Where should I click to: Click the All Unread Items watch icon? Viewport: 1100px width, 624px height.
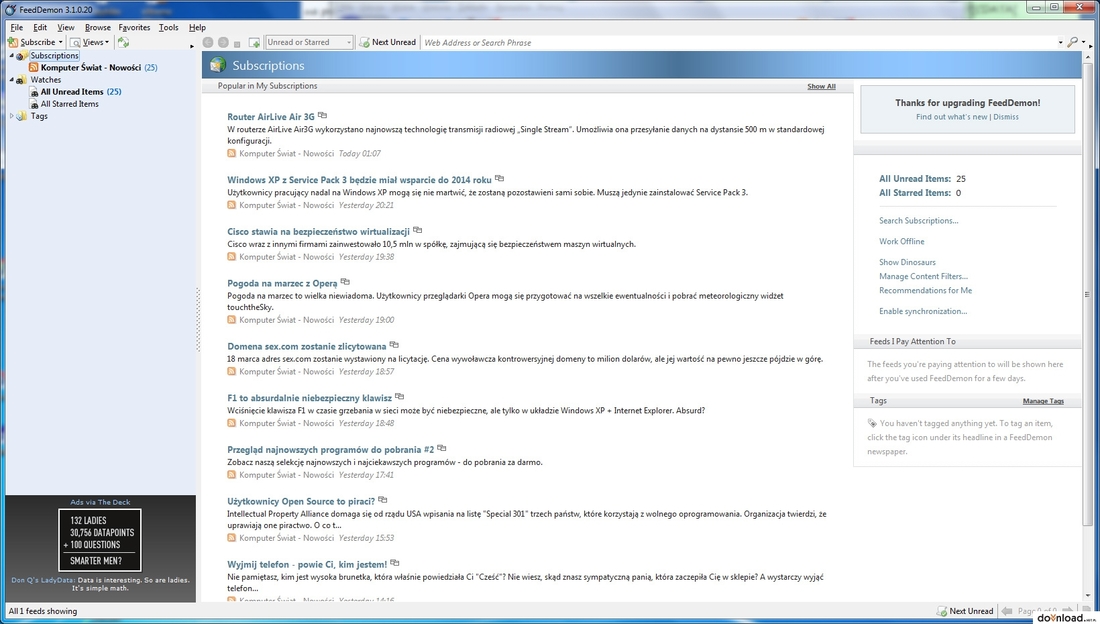[x=34, y=92]
